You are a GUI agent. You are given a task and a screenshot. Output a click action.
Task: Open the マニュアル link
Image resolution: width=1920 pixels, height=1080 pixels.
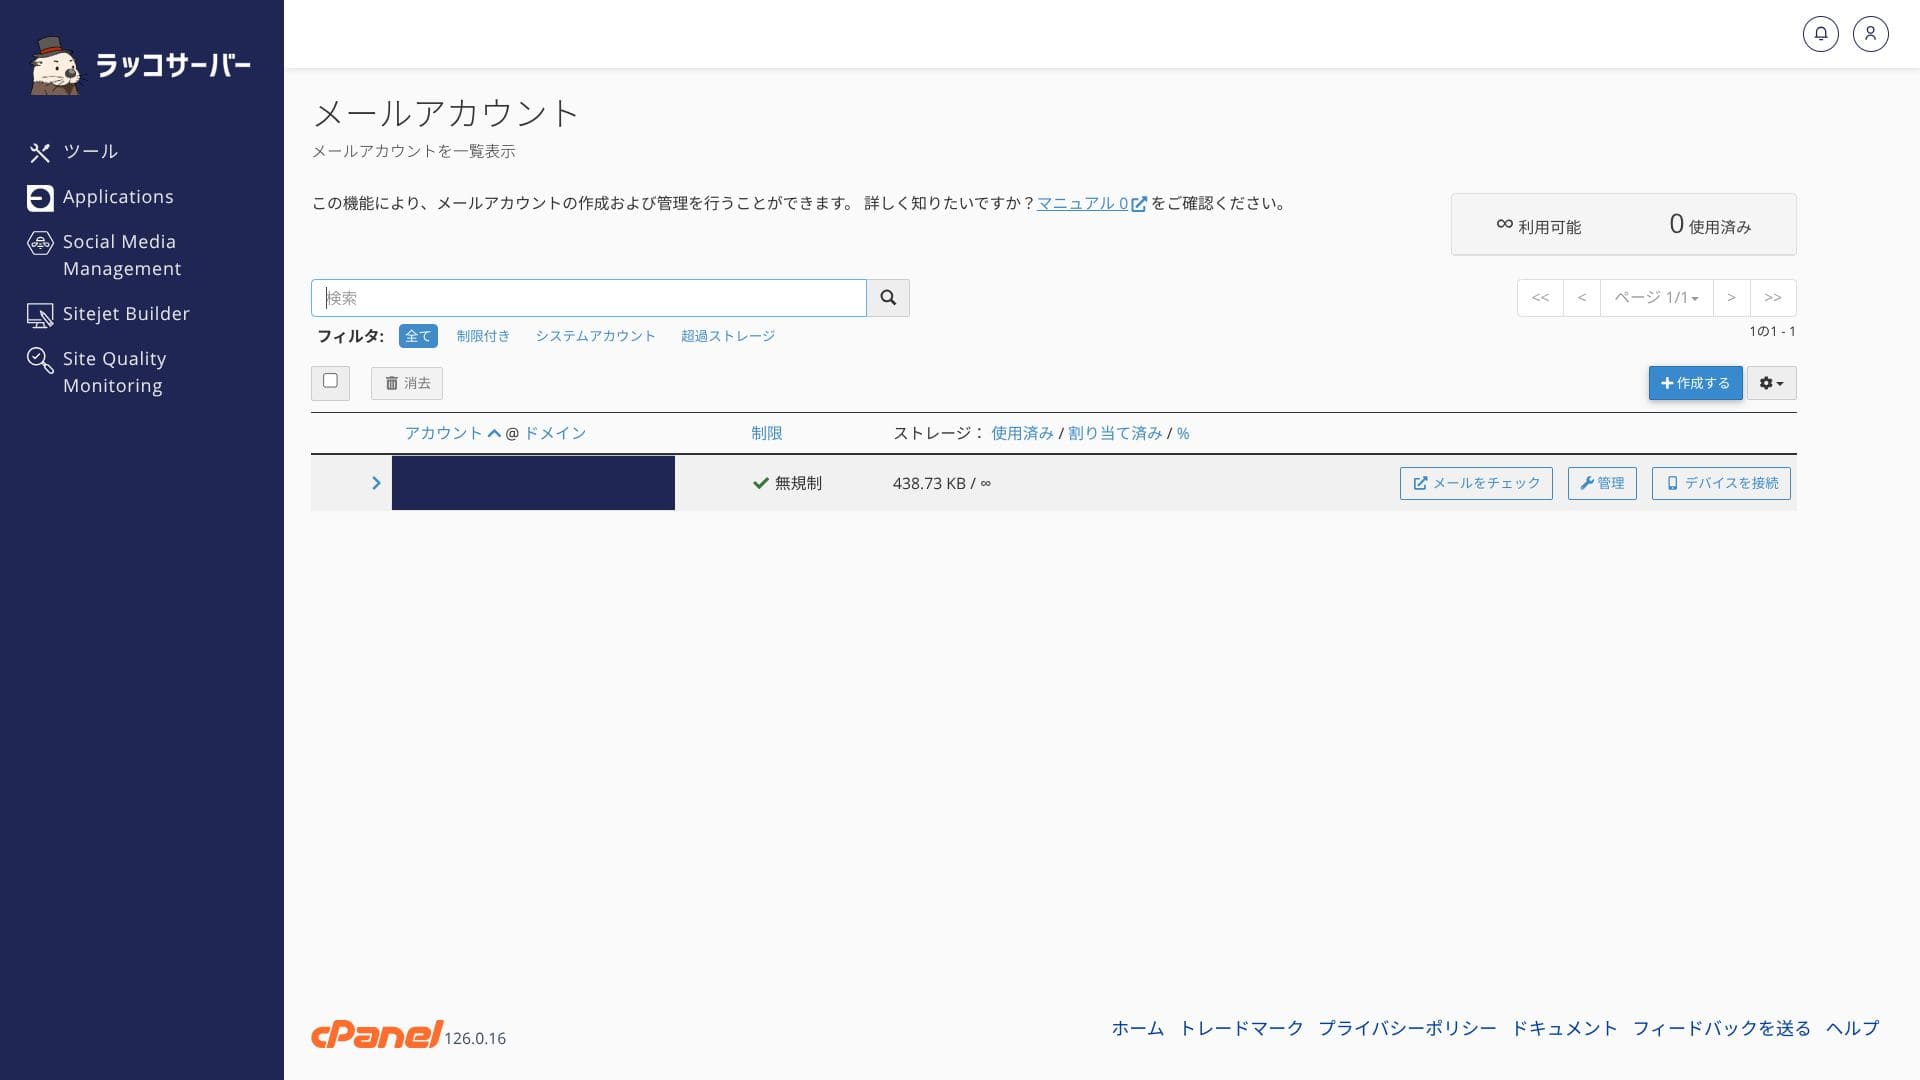point(1083,203)
